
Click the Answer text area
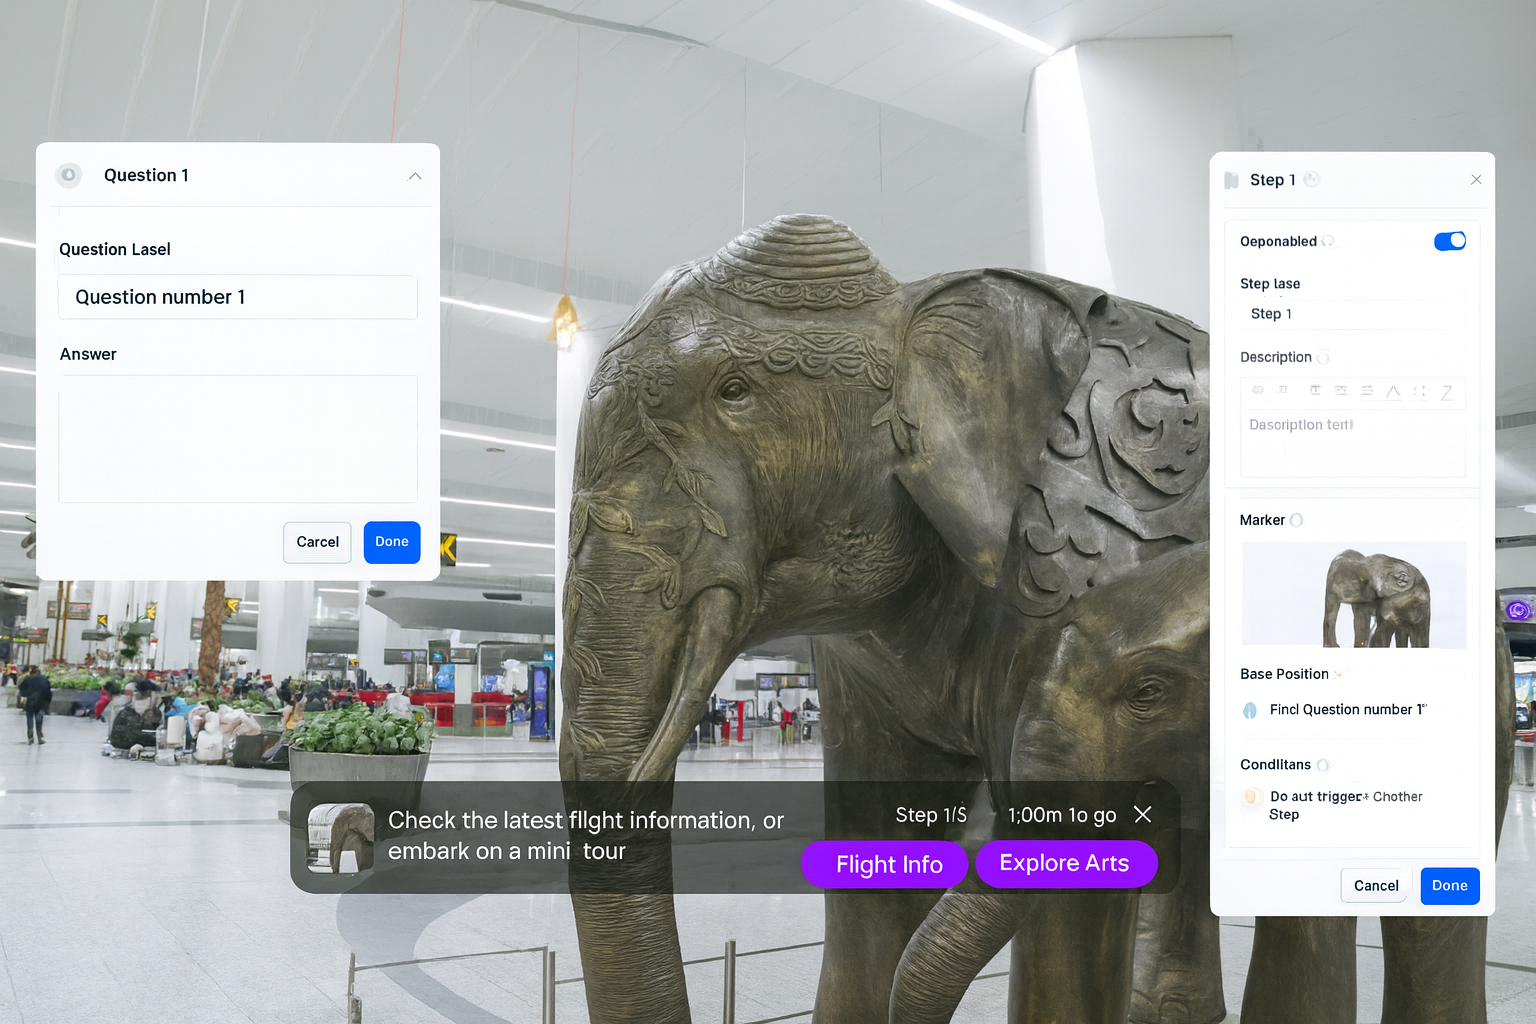pos(238,438)
